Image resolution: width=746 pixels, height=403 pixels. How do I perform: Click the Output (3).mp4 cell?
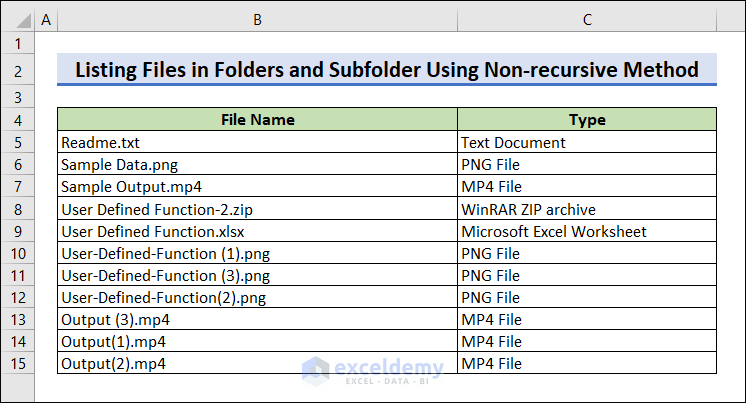(x=257, y=319)
